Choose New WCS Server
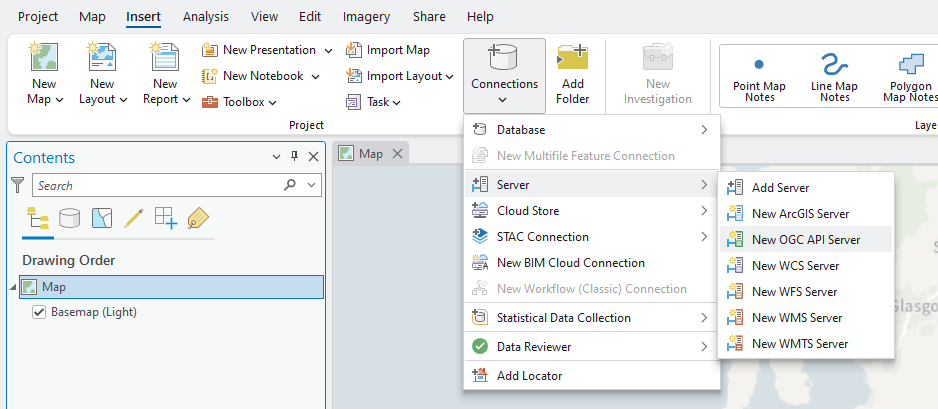The height and width of the screenshot is (409, 938). point(806,265)
